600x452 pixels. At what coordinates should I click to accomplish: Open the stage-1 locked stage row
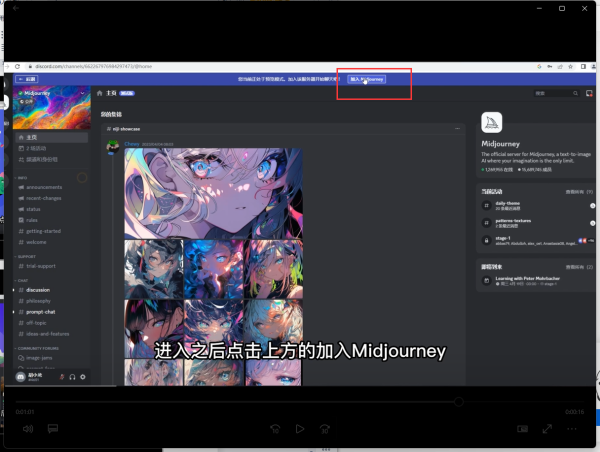coord(536,240)
